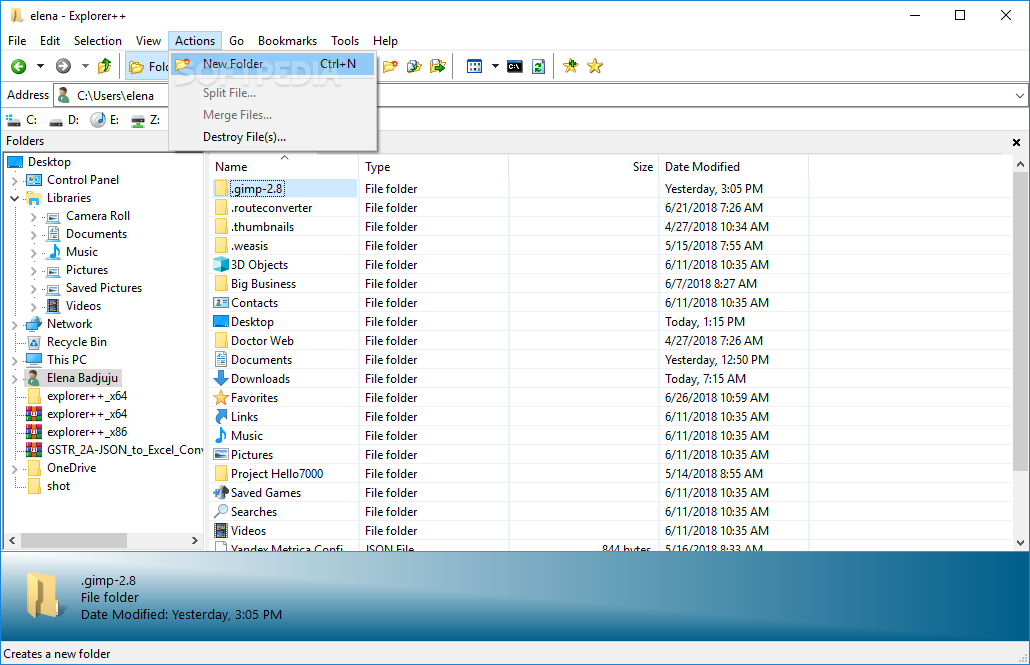Sort by the Type column header
The height and width of the screenshot is (665, 1030).
434,167
